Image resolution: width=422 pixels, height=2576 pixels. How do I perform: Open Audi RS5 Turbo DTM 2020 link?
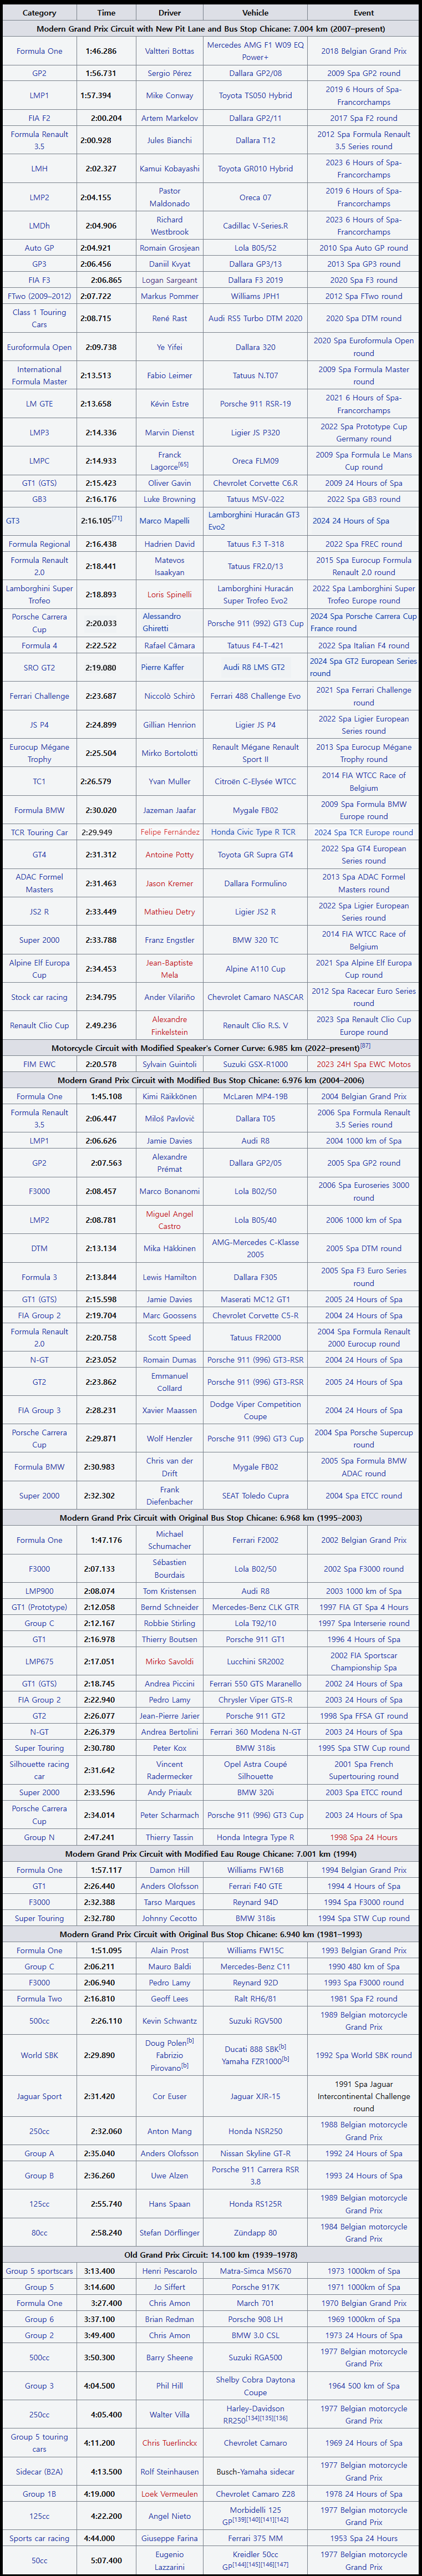[x=255, y=319]
